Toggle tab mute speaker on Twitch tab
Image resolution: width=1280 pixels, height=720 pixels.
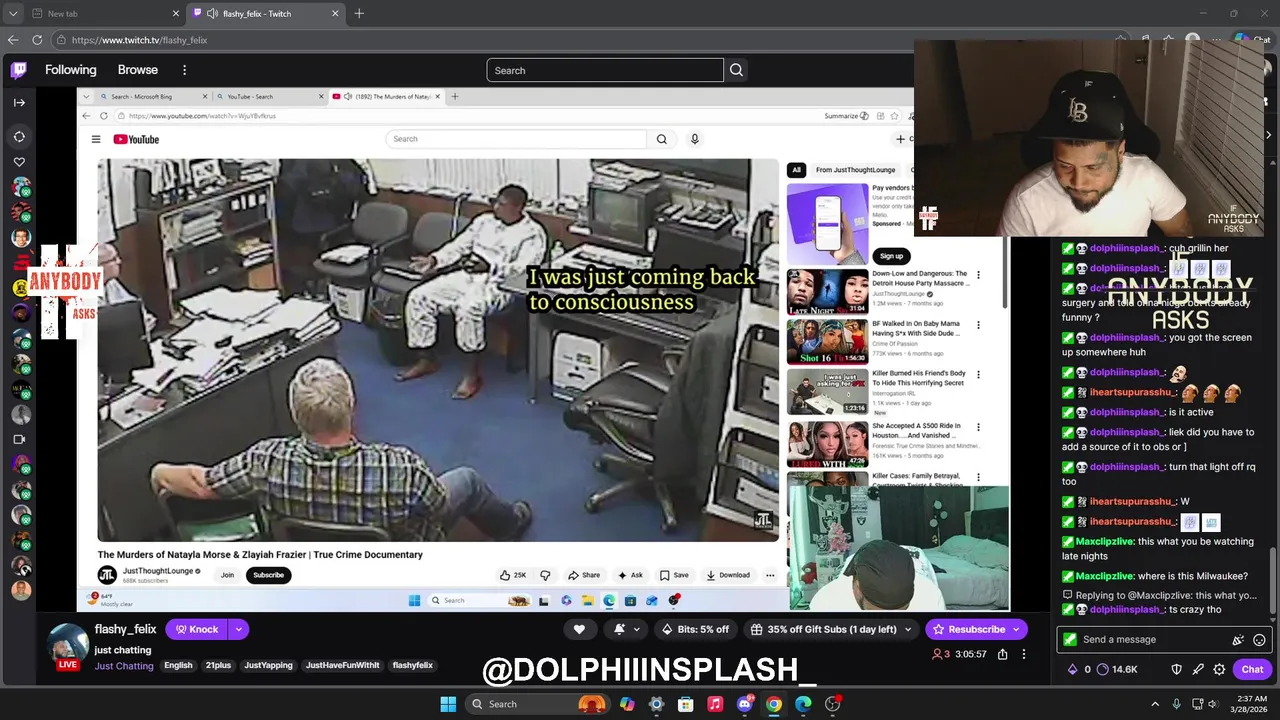tap(212, 14)
